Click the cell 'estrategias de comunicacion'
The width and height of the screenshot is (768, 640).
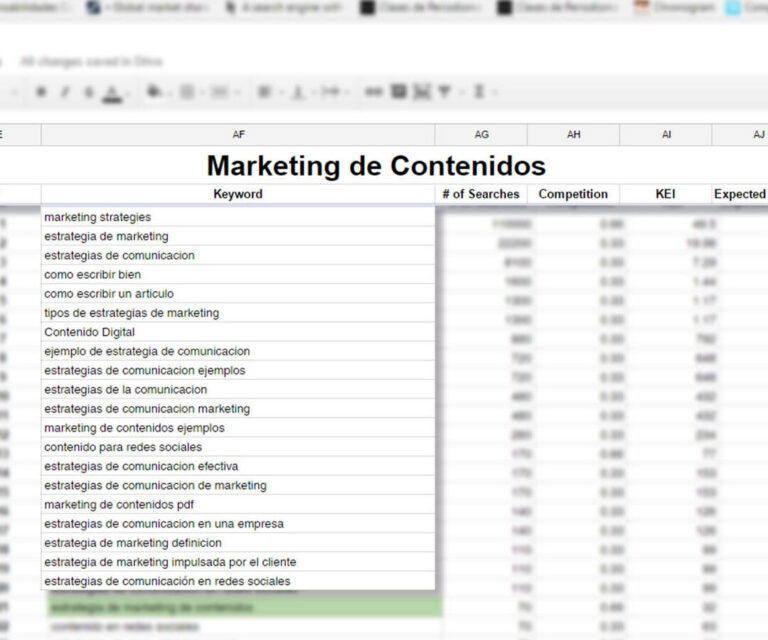click(238, 255)
